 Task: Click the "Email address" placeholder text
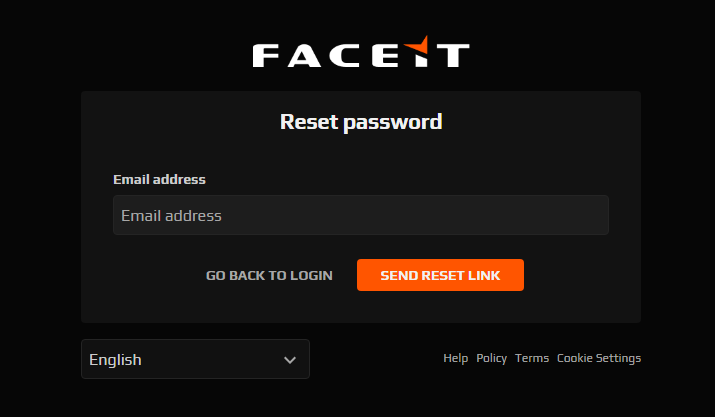coord(171,216)
